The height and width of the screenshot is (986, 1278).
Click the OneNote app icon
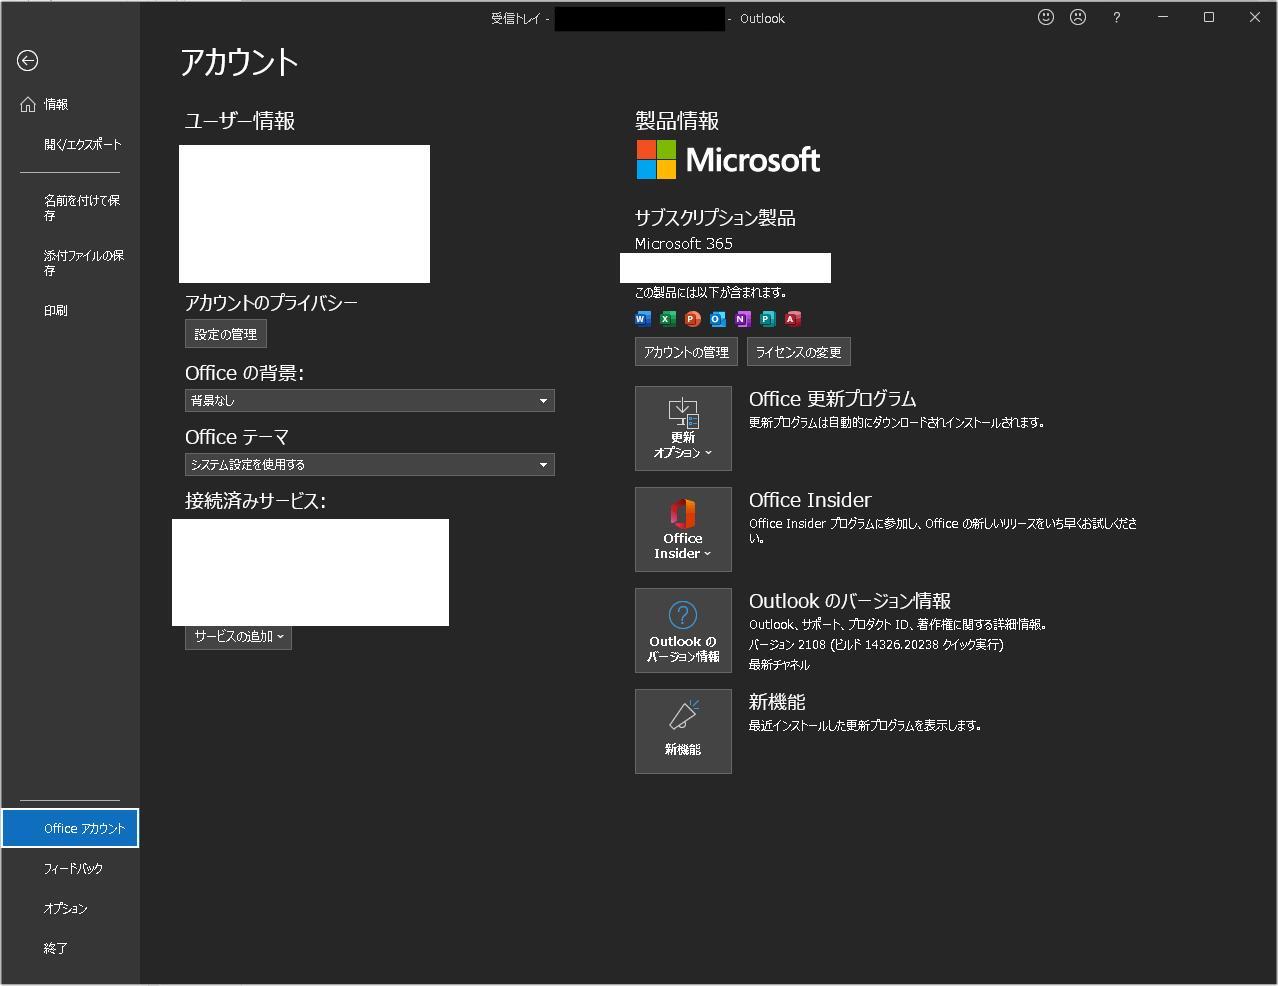pos(743,319)
